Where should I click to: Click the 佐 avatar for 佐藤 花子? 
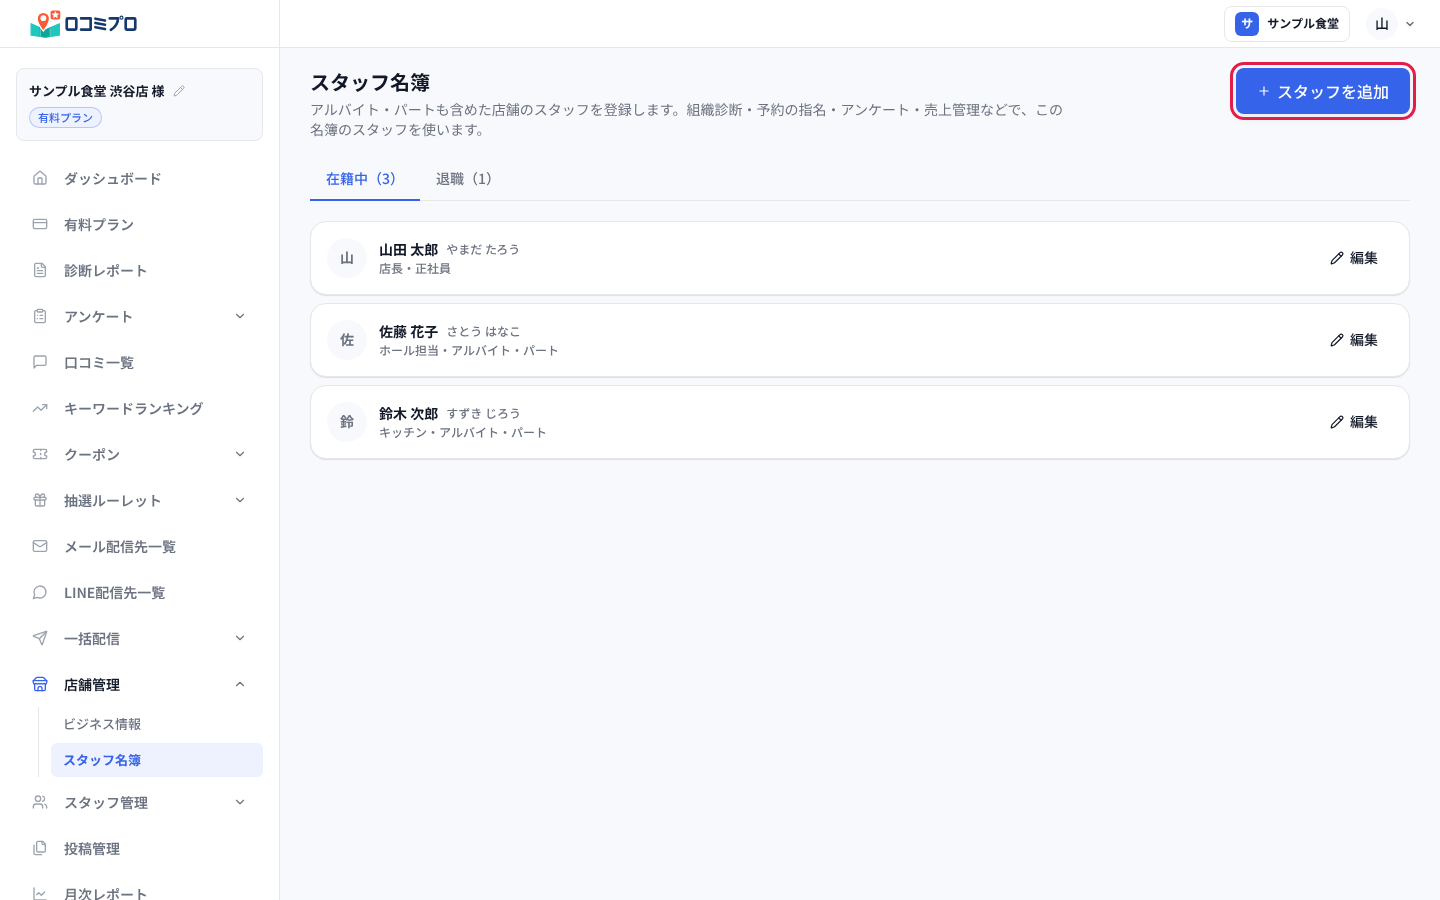pos(347,340)
